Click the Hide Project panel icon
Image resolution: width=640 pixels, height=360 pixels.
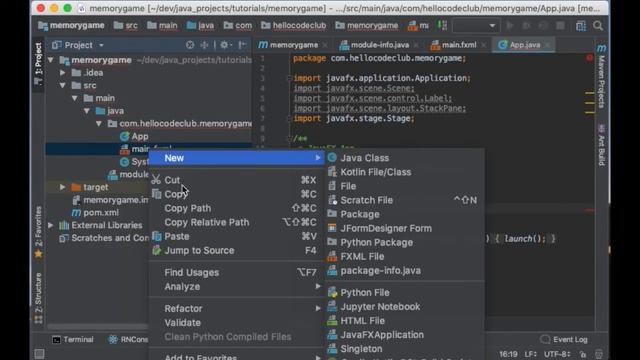click(242, 45)
